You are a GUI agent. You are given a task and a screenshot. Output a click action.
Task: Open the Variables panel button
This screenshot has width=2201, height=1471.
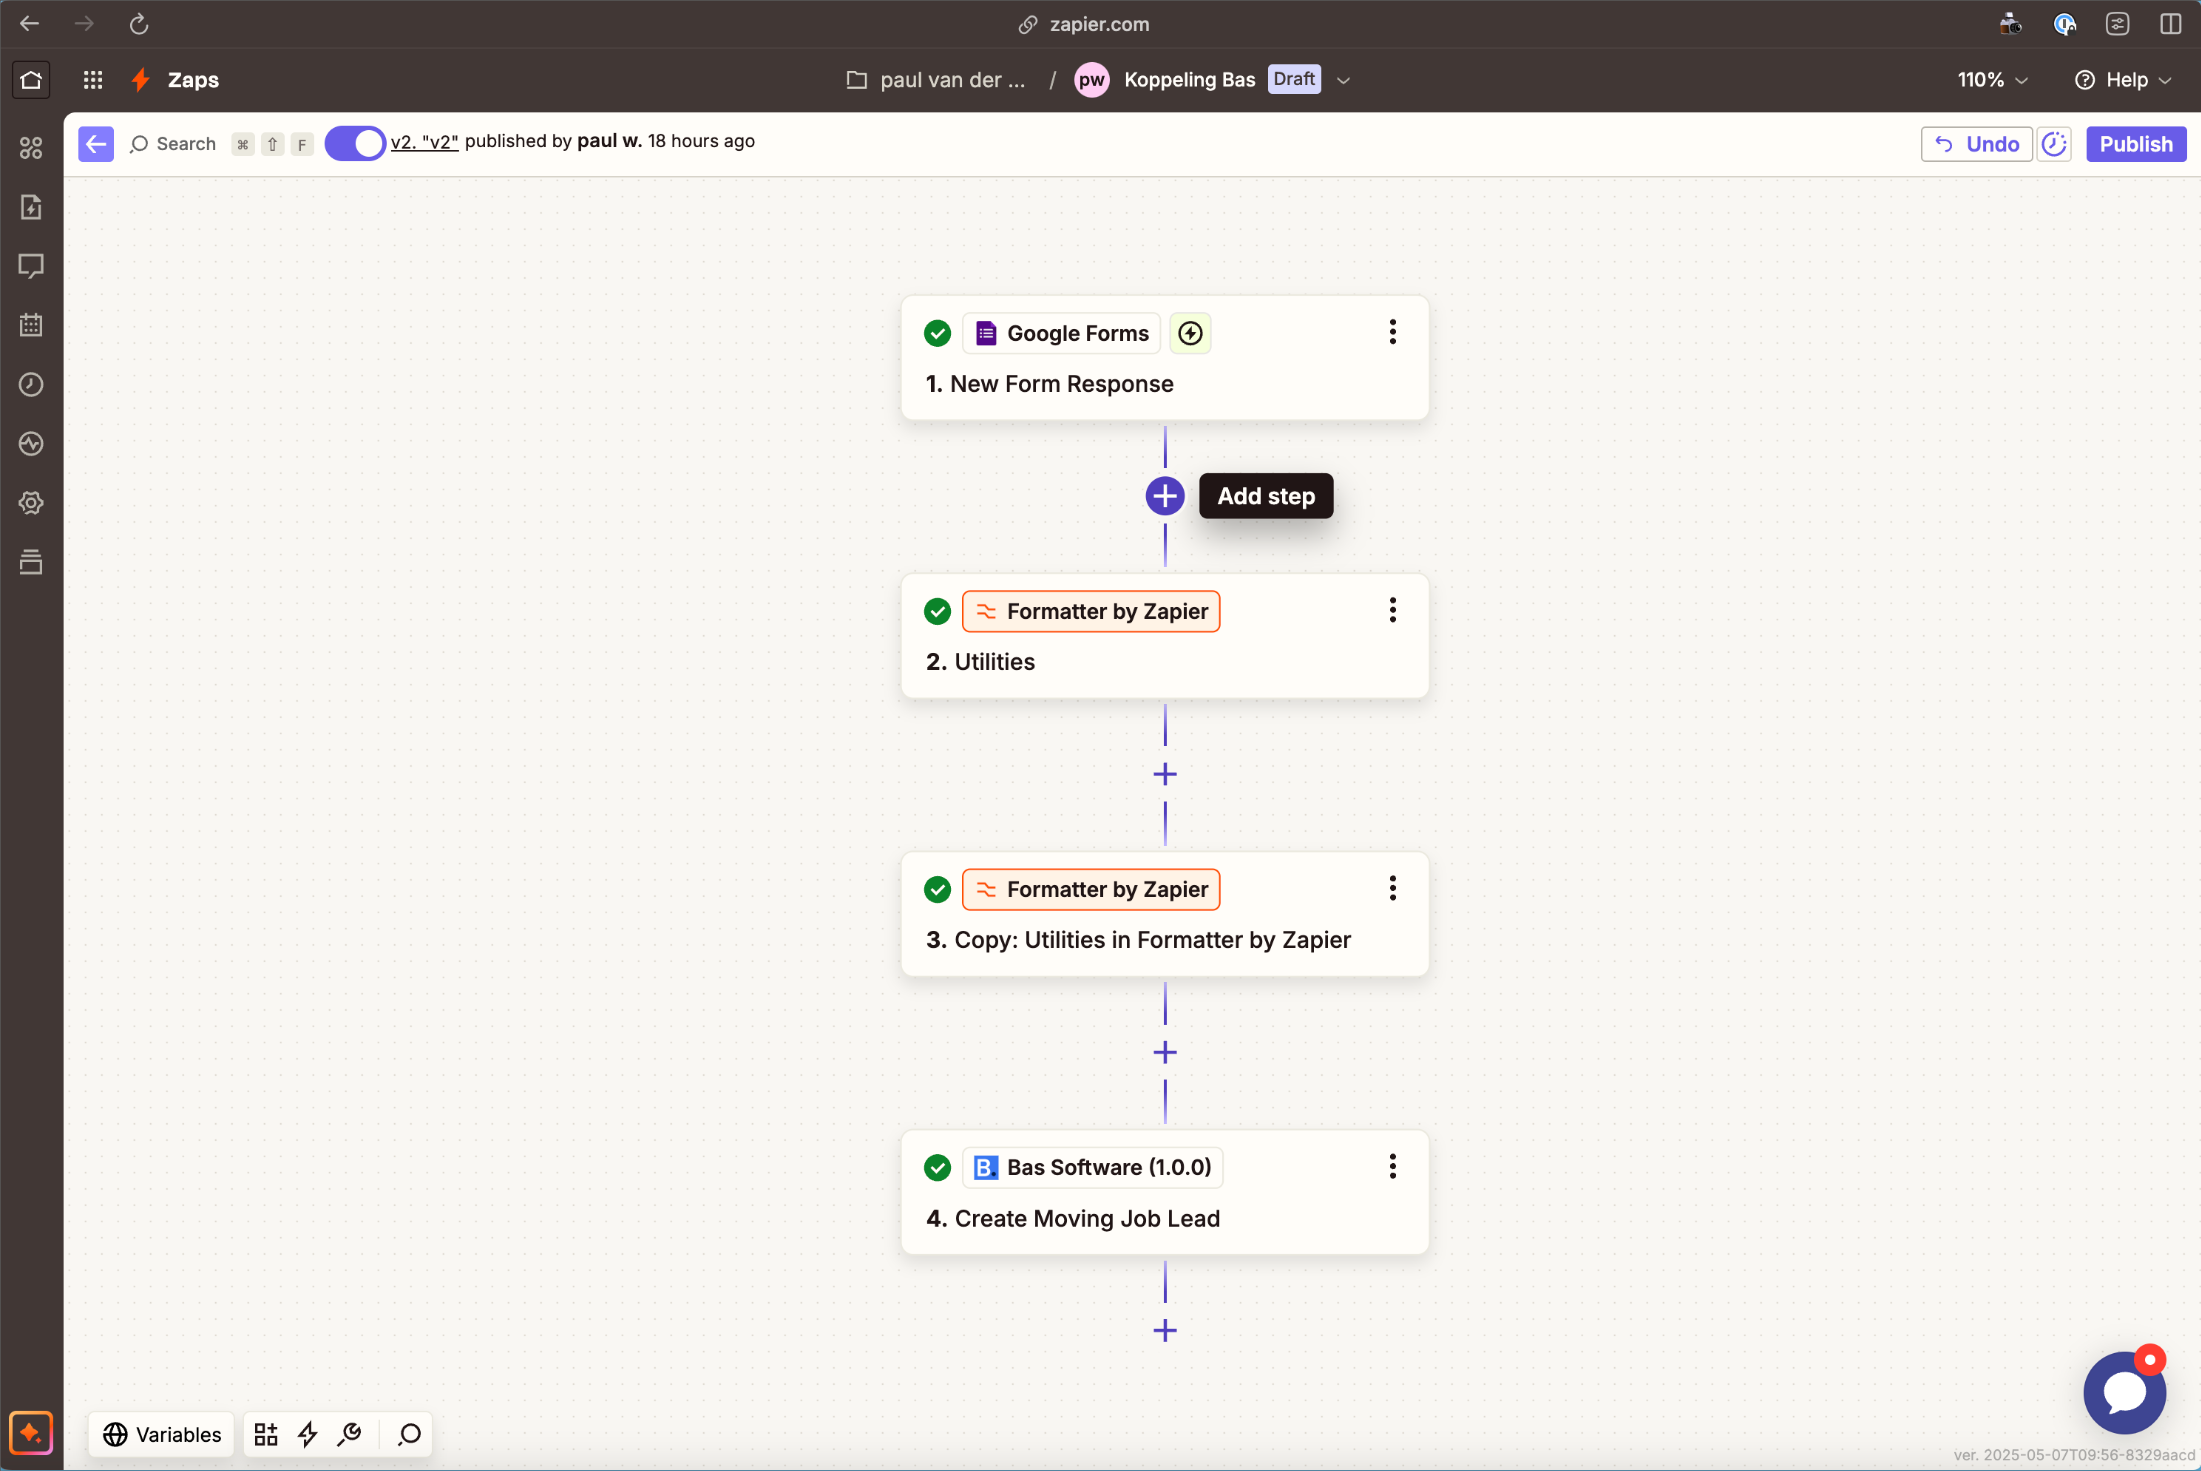tap(162, 1435)
